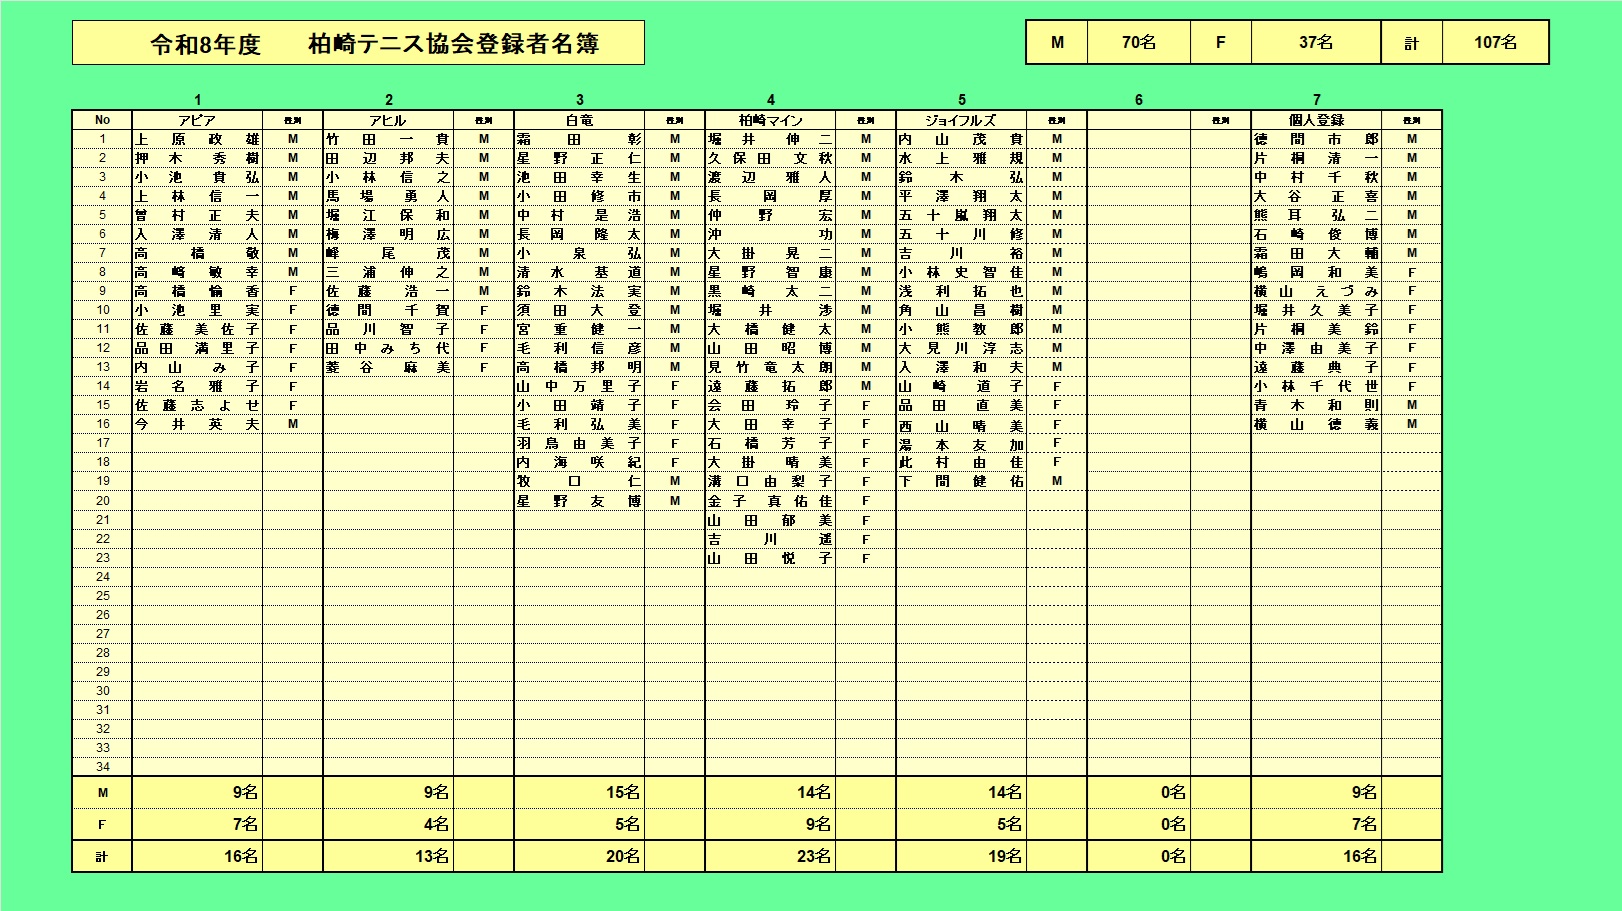The image size is (1622, 911).
Task: Select the '70名' male total cell
Action: 1139,42
